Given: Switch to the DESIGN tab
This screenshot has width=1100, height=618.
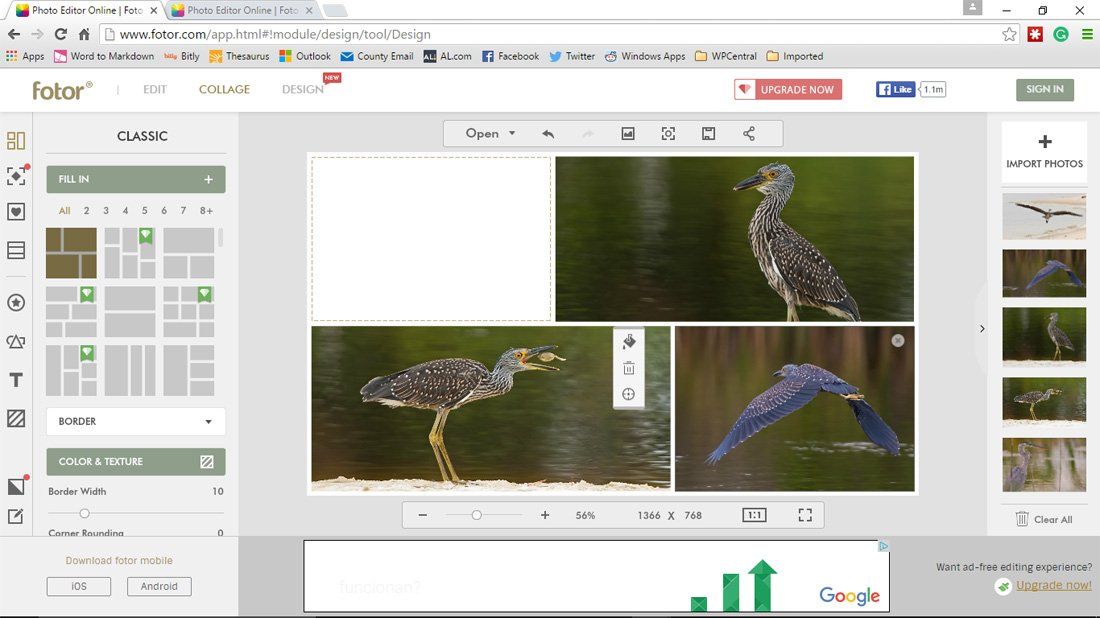Looking at the screenshot, I should pos(302,89).
